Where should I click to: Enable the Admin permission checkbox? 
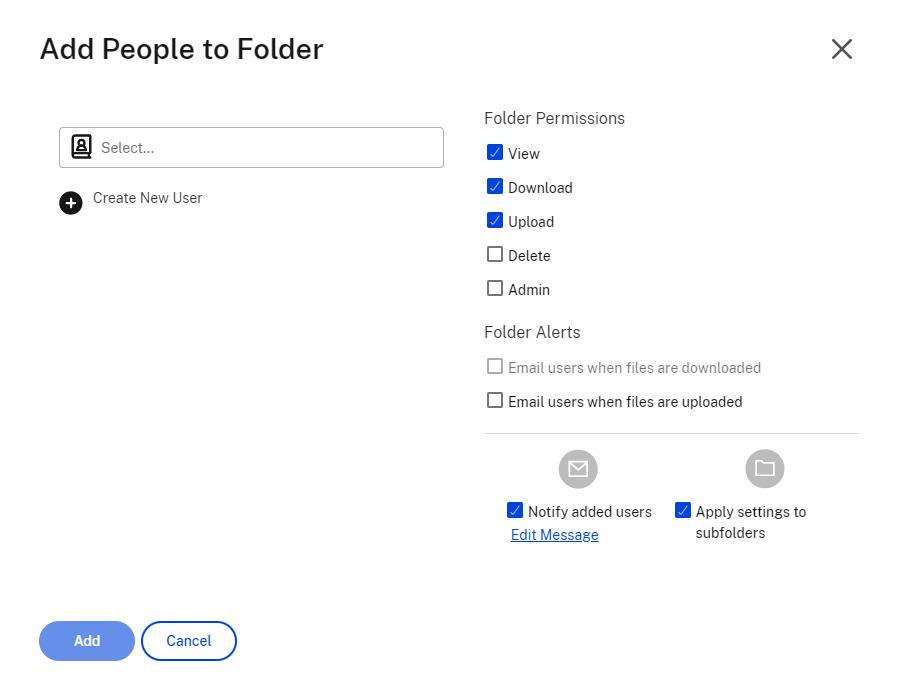coord(495,288)
